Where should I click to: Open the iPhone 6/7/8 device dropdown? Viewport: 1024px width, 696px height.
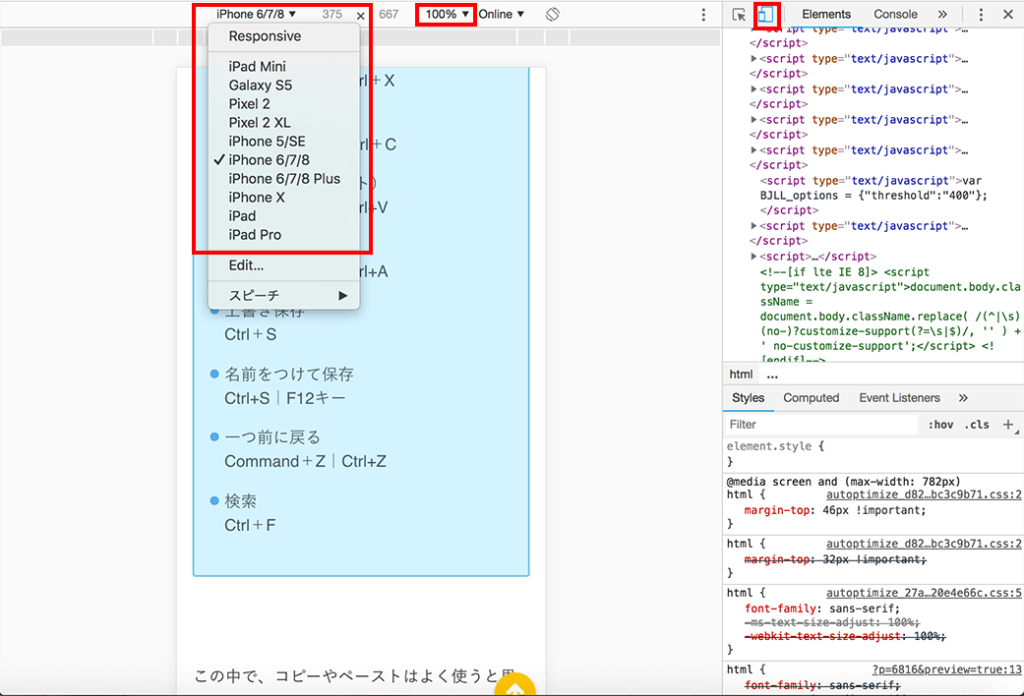(x=256, y=14)
